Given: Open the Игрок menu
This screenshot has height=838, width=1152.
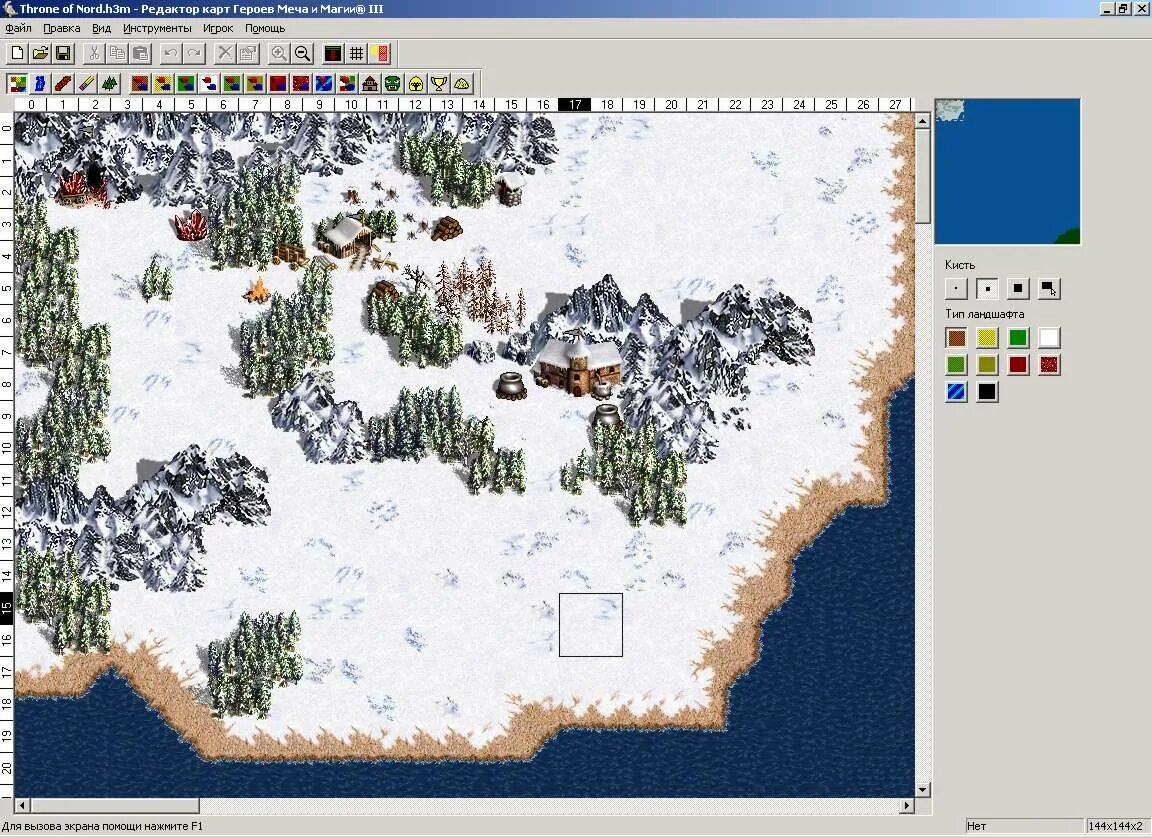Looking at the screenshot, I should [x=218, y=28].
